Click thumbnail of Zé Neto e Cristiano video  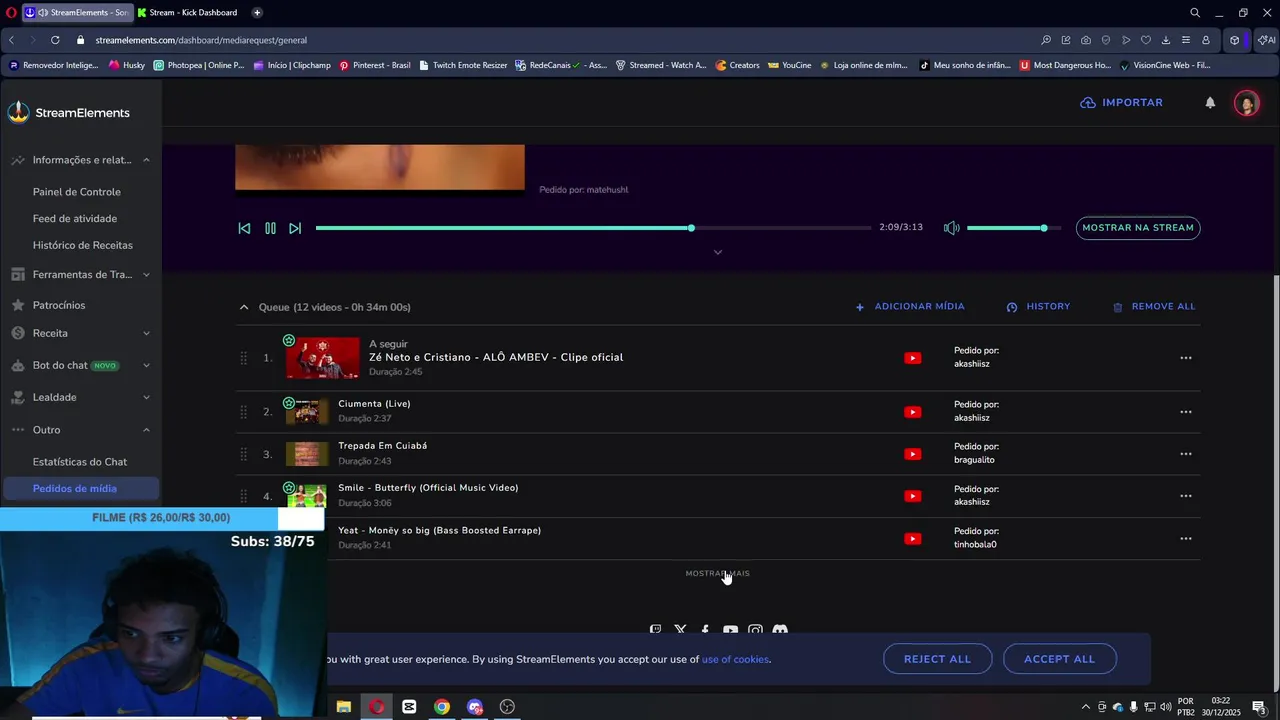click(322, 358)
